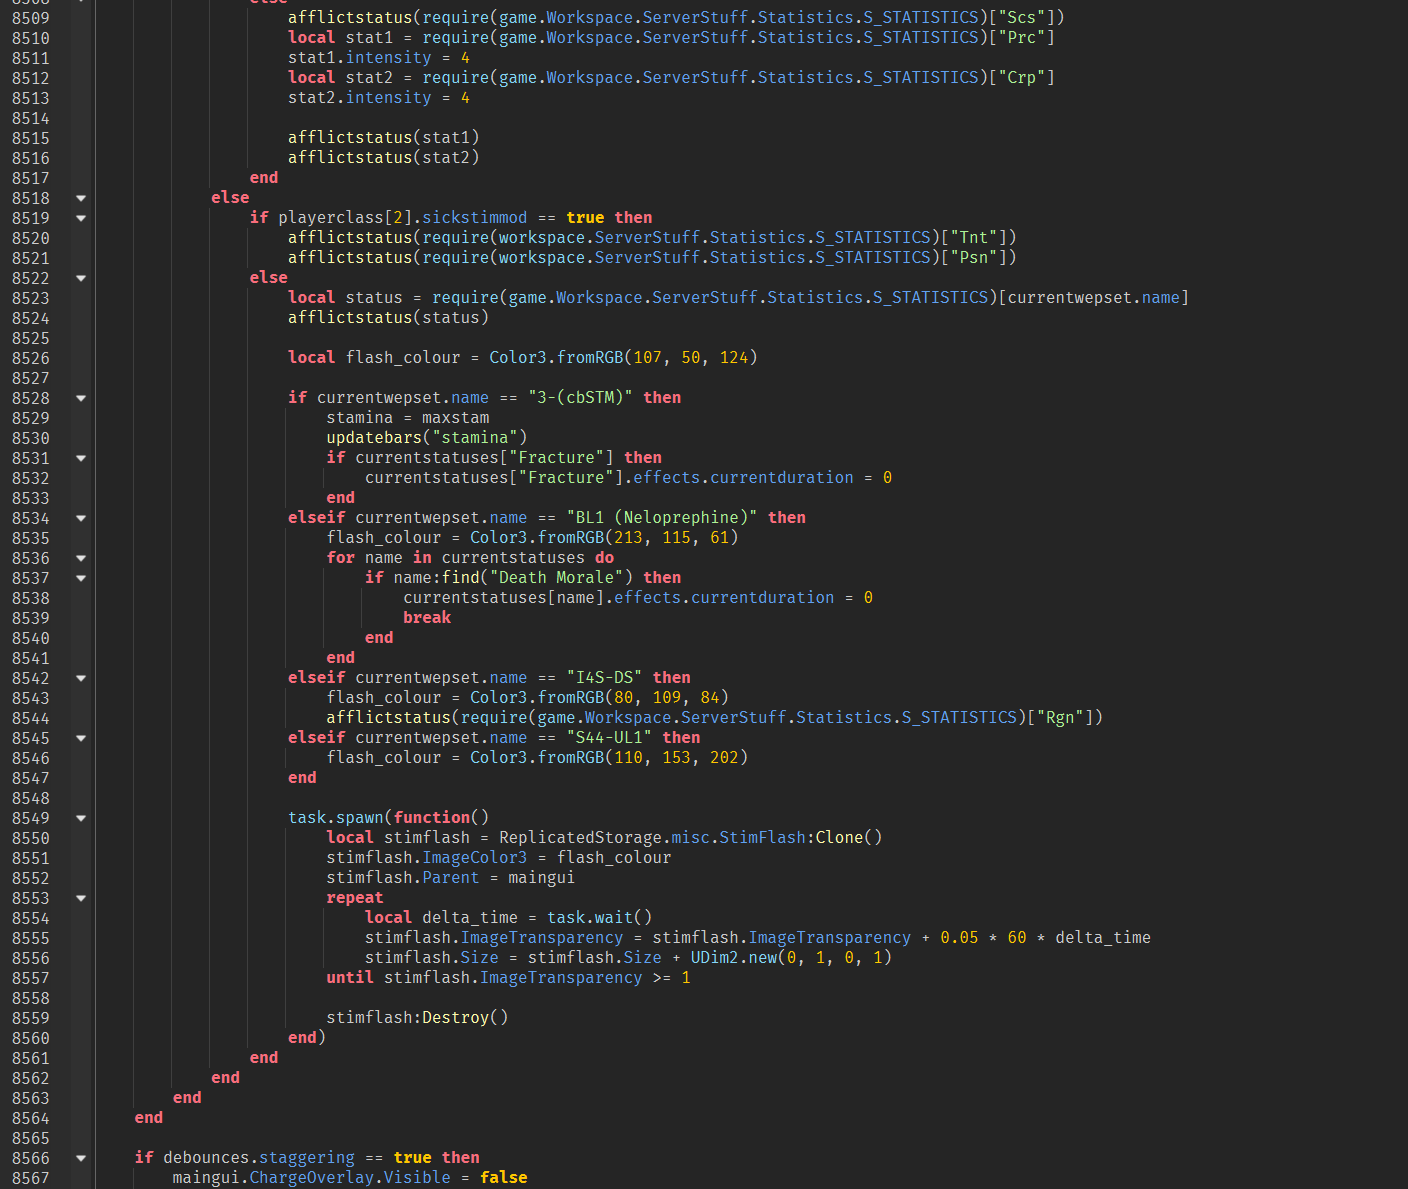This screenshot has height=1189, width=1408.
Task: Click the Color3.fromRGB(107, 50, 124) value
Action: tap(622, 357)
